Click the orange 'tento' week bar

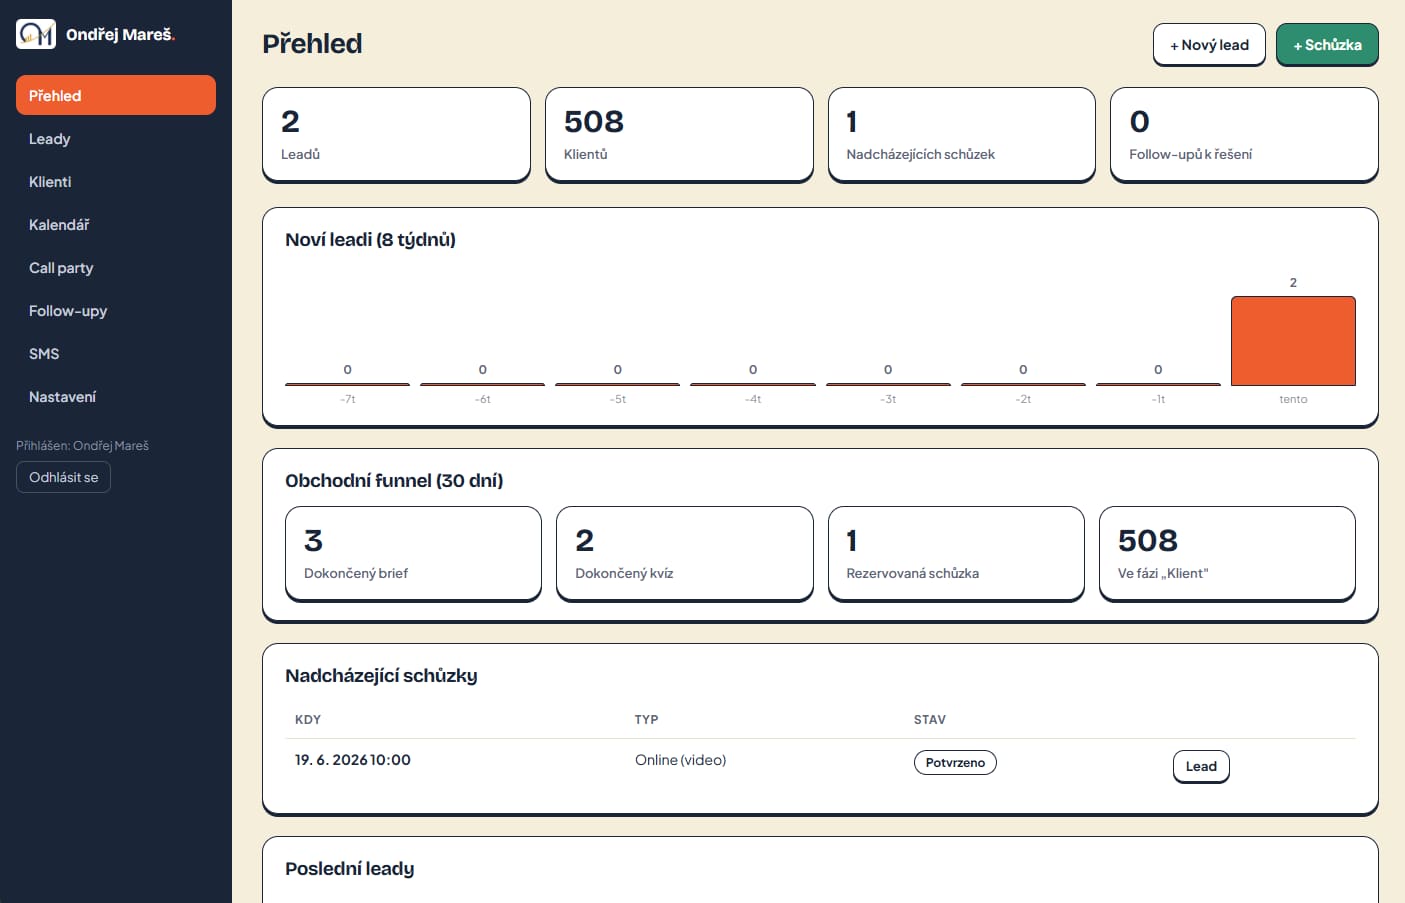coord(1293,341)
